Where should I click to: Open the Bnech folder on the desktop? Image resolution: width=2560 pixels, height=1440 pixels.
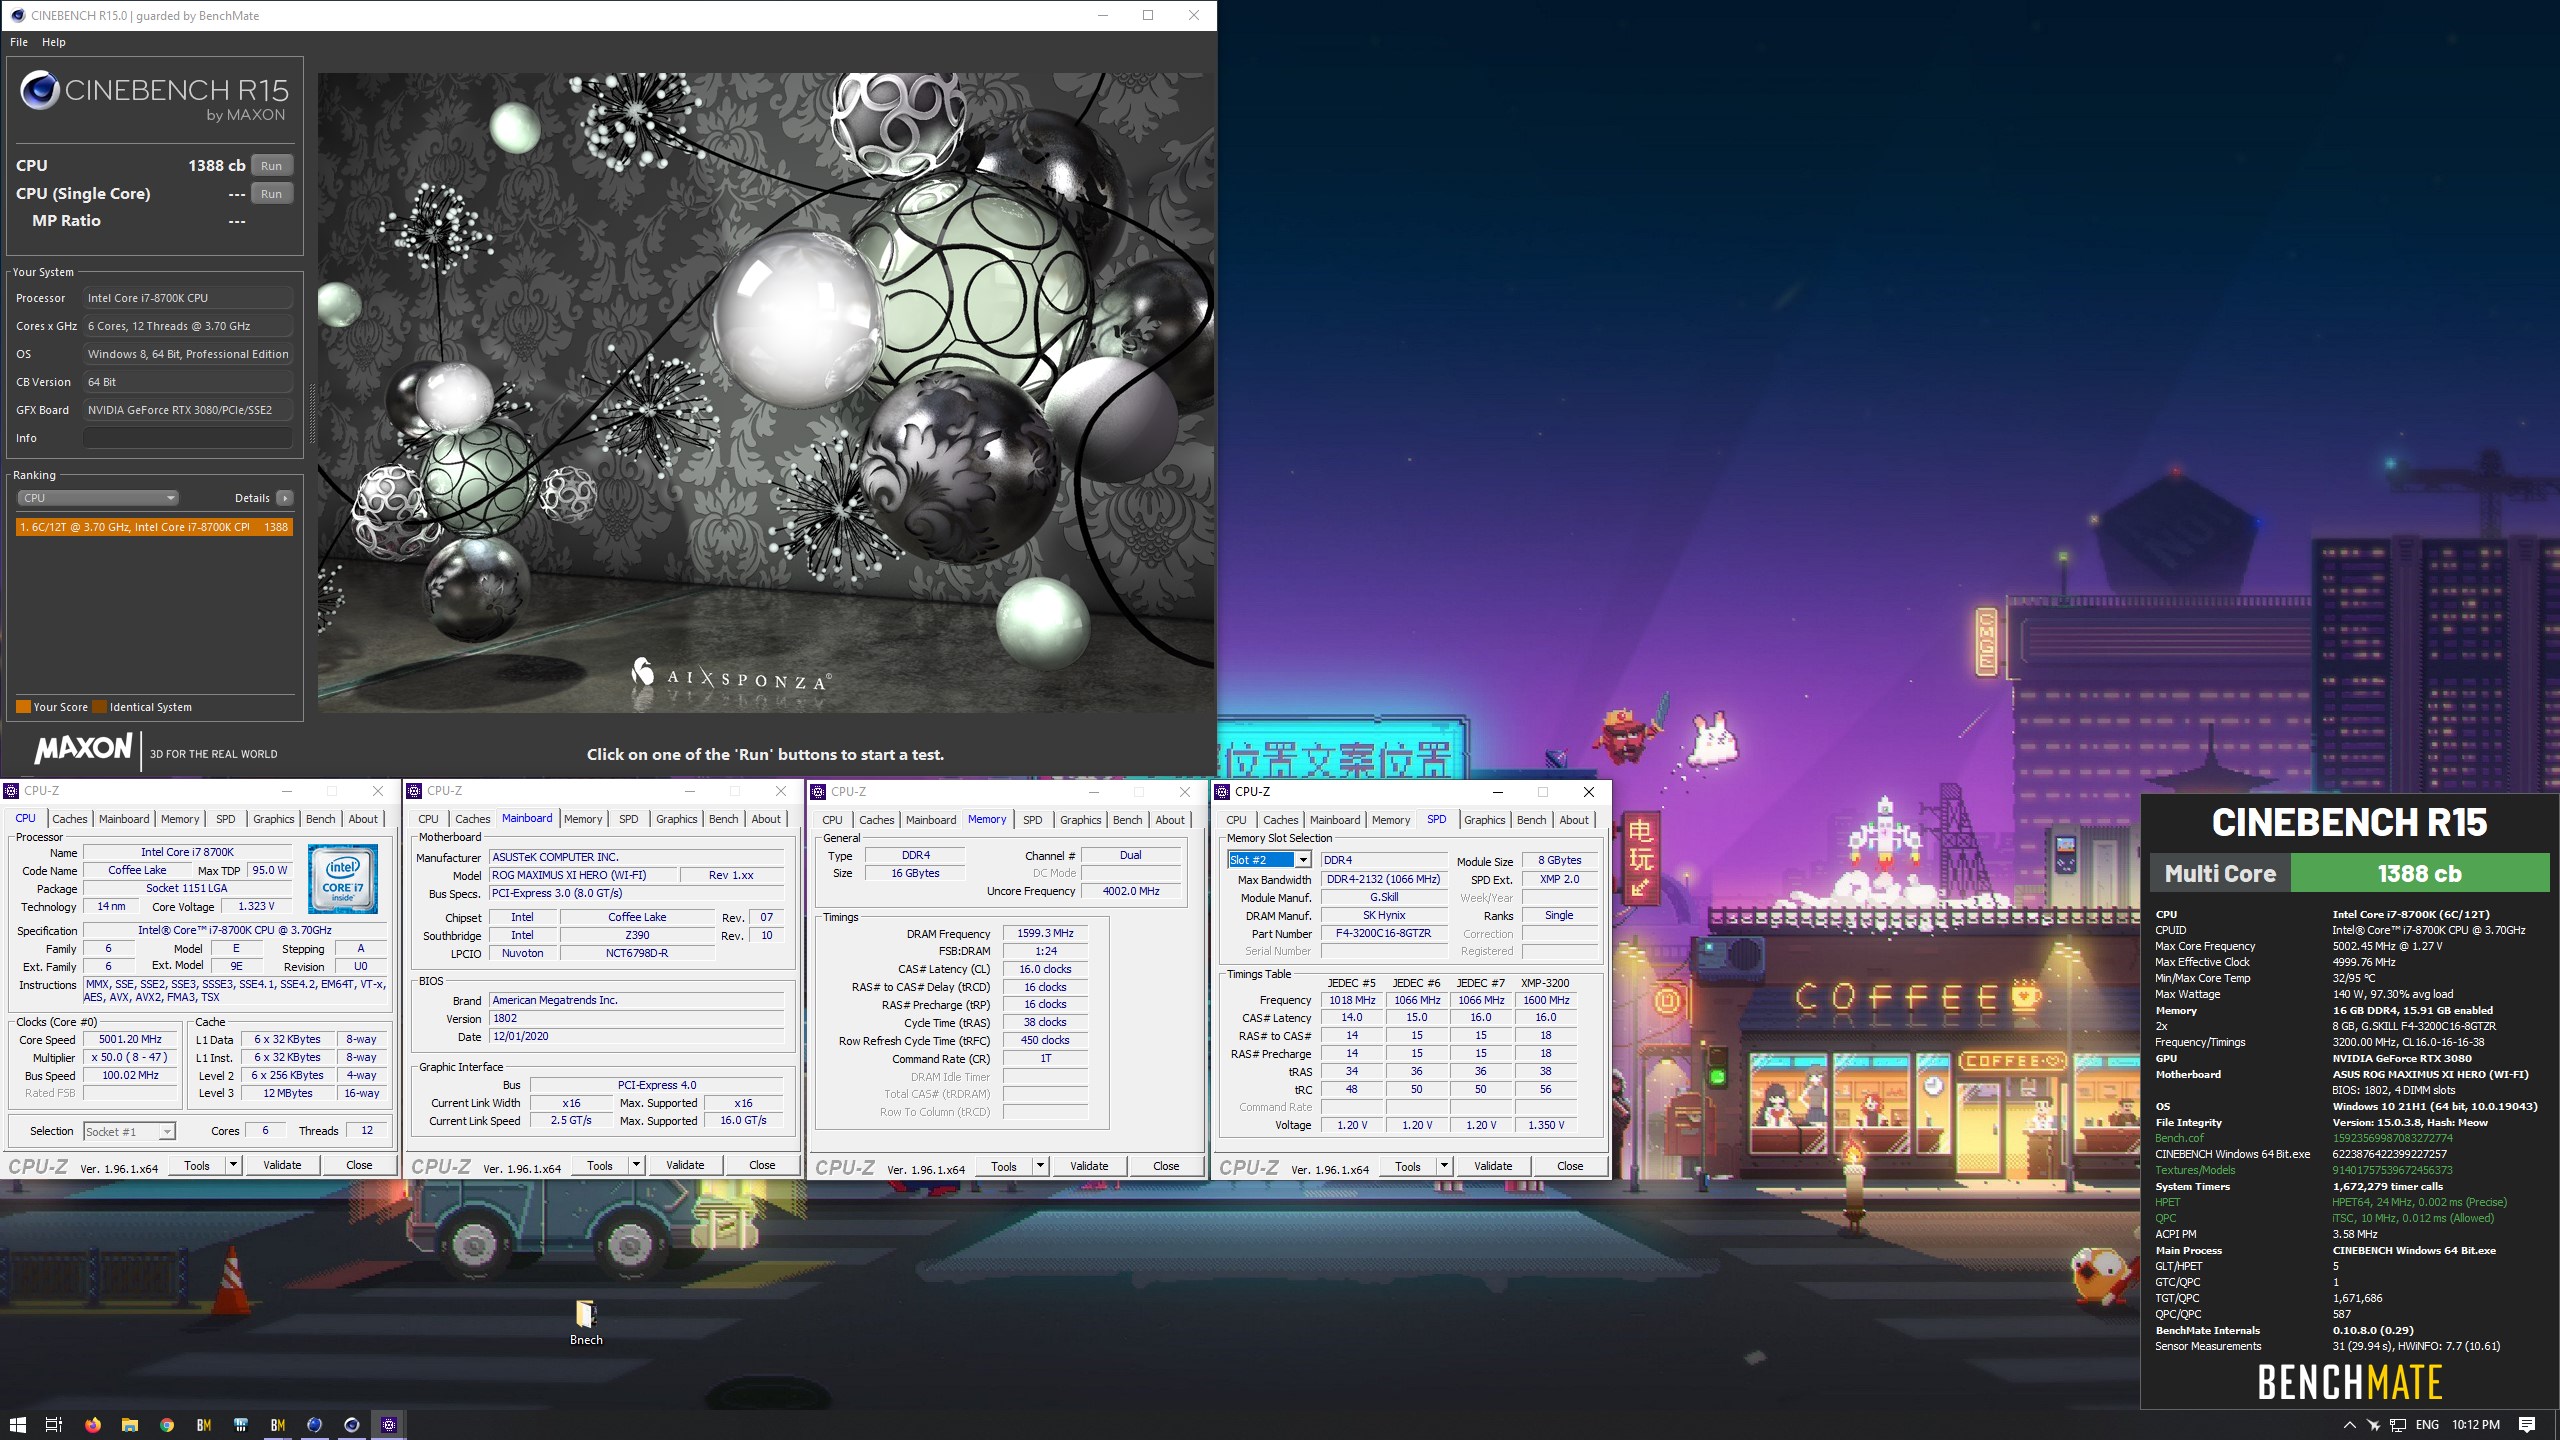coord(586,1323)
